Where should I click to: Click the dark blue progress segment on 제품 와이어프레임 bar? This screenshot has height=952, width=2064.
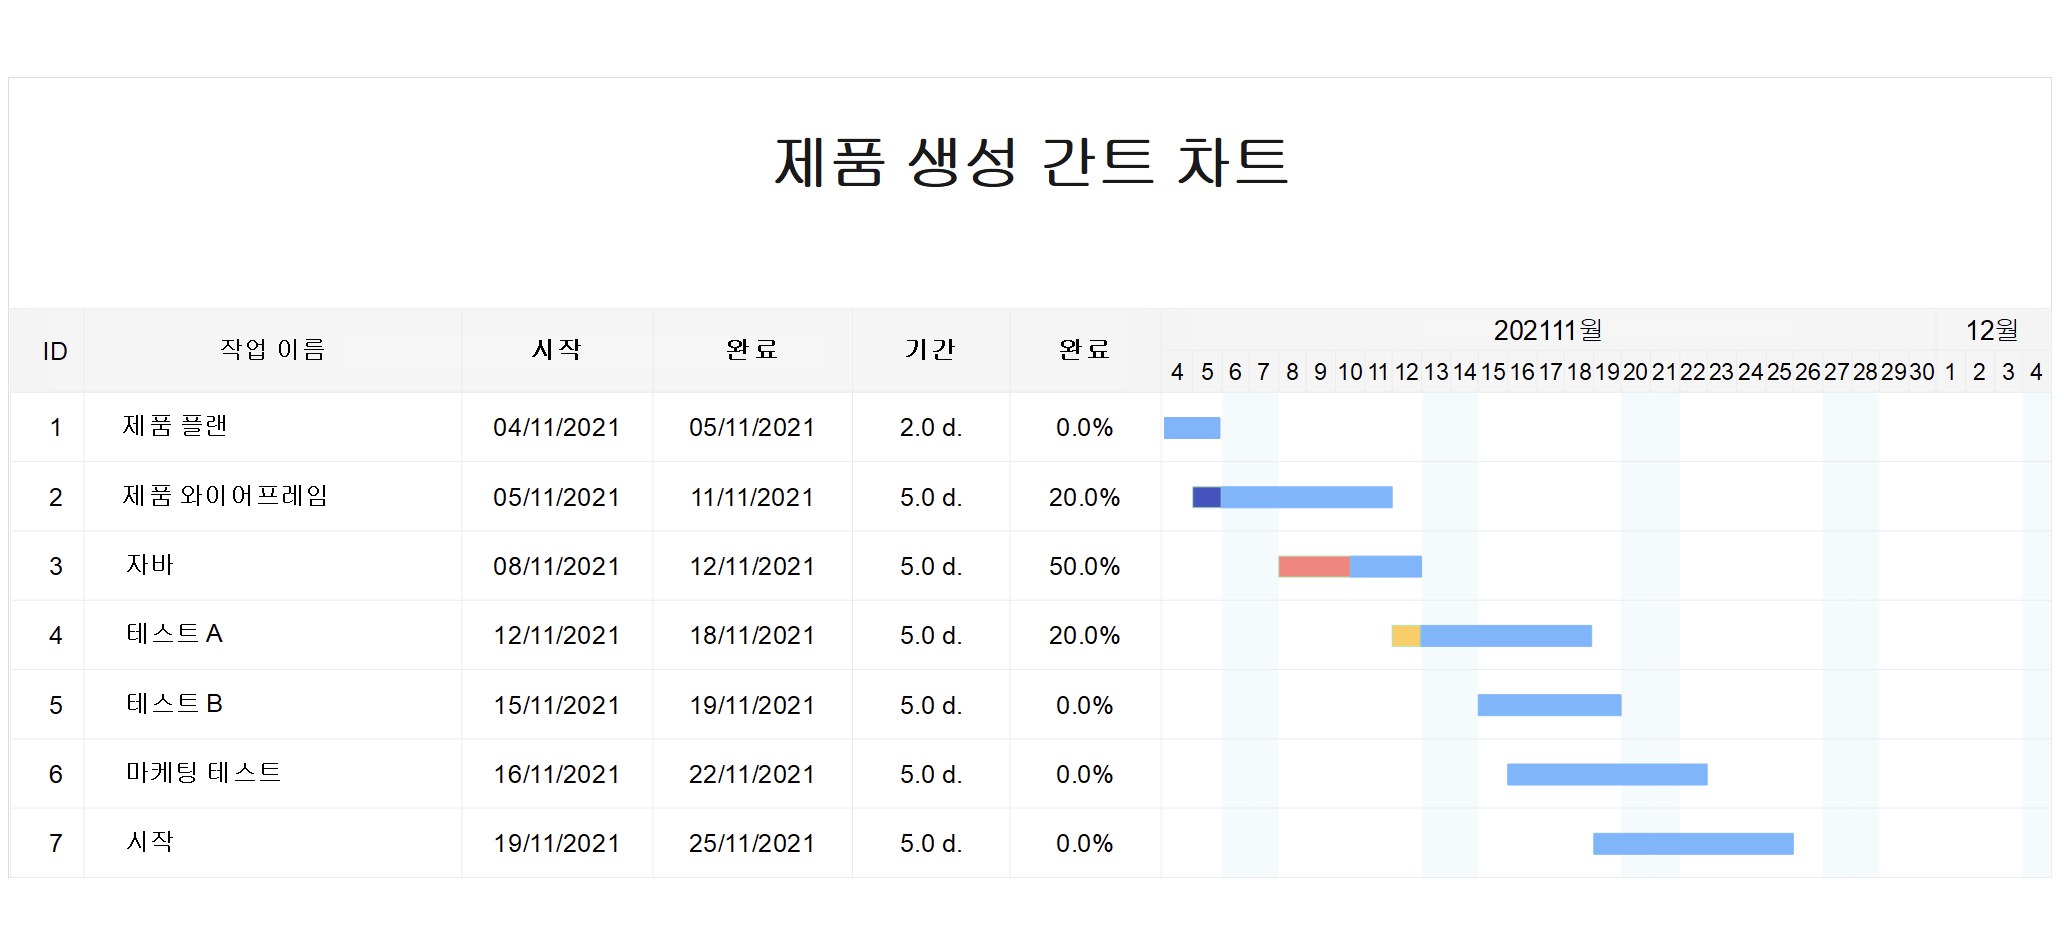point(1205,497)
